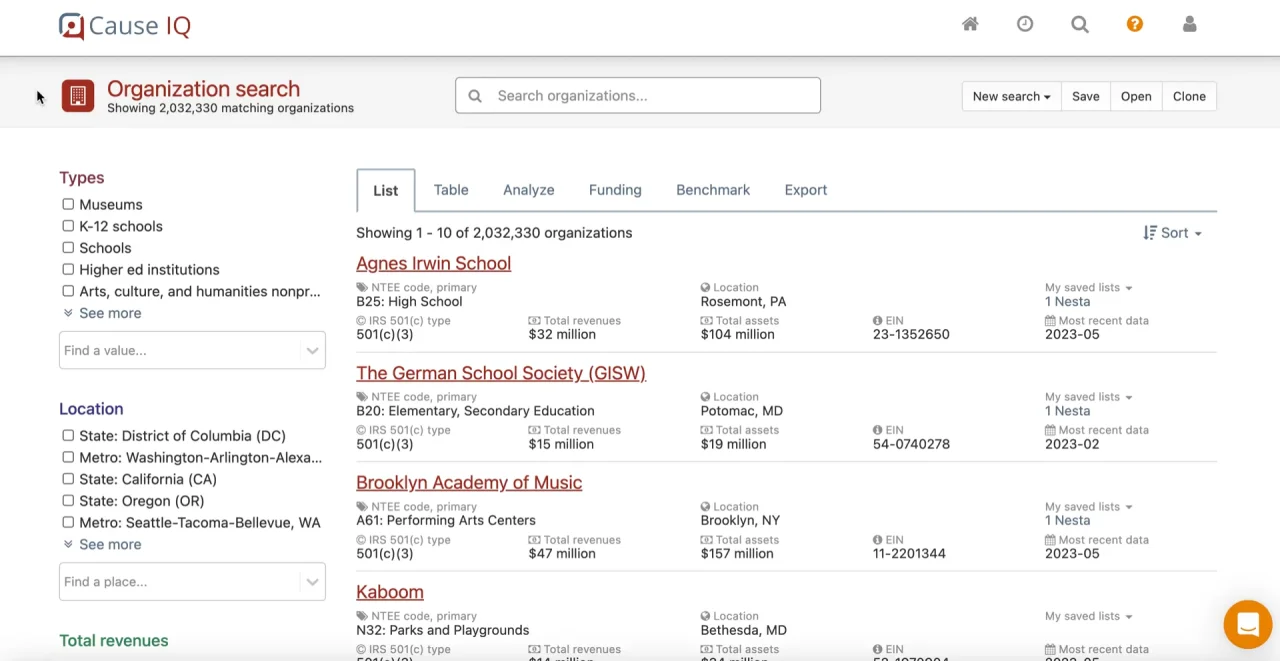Open the history clock icon
Screen dimensions: 1280x661
[x=1025, y=24]
